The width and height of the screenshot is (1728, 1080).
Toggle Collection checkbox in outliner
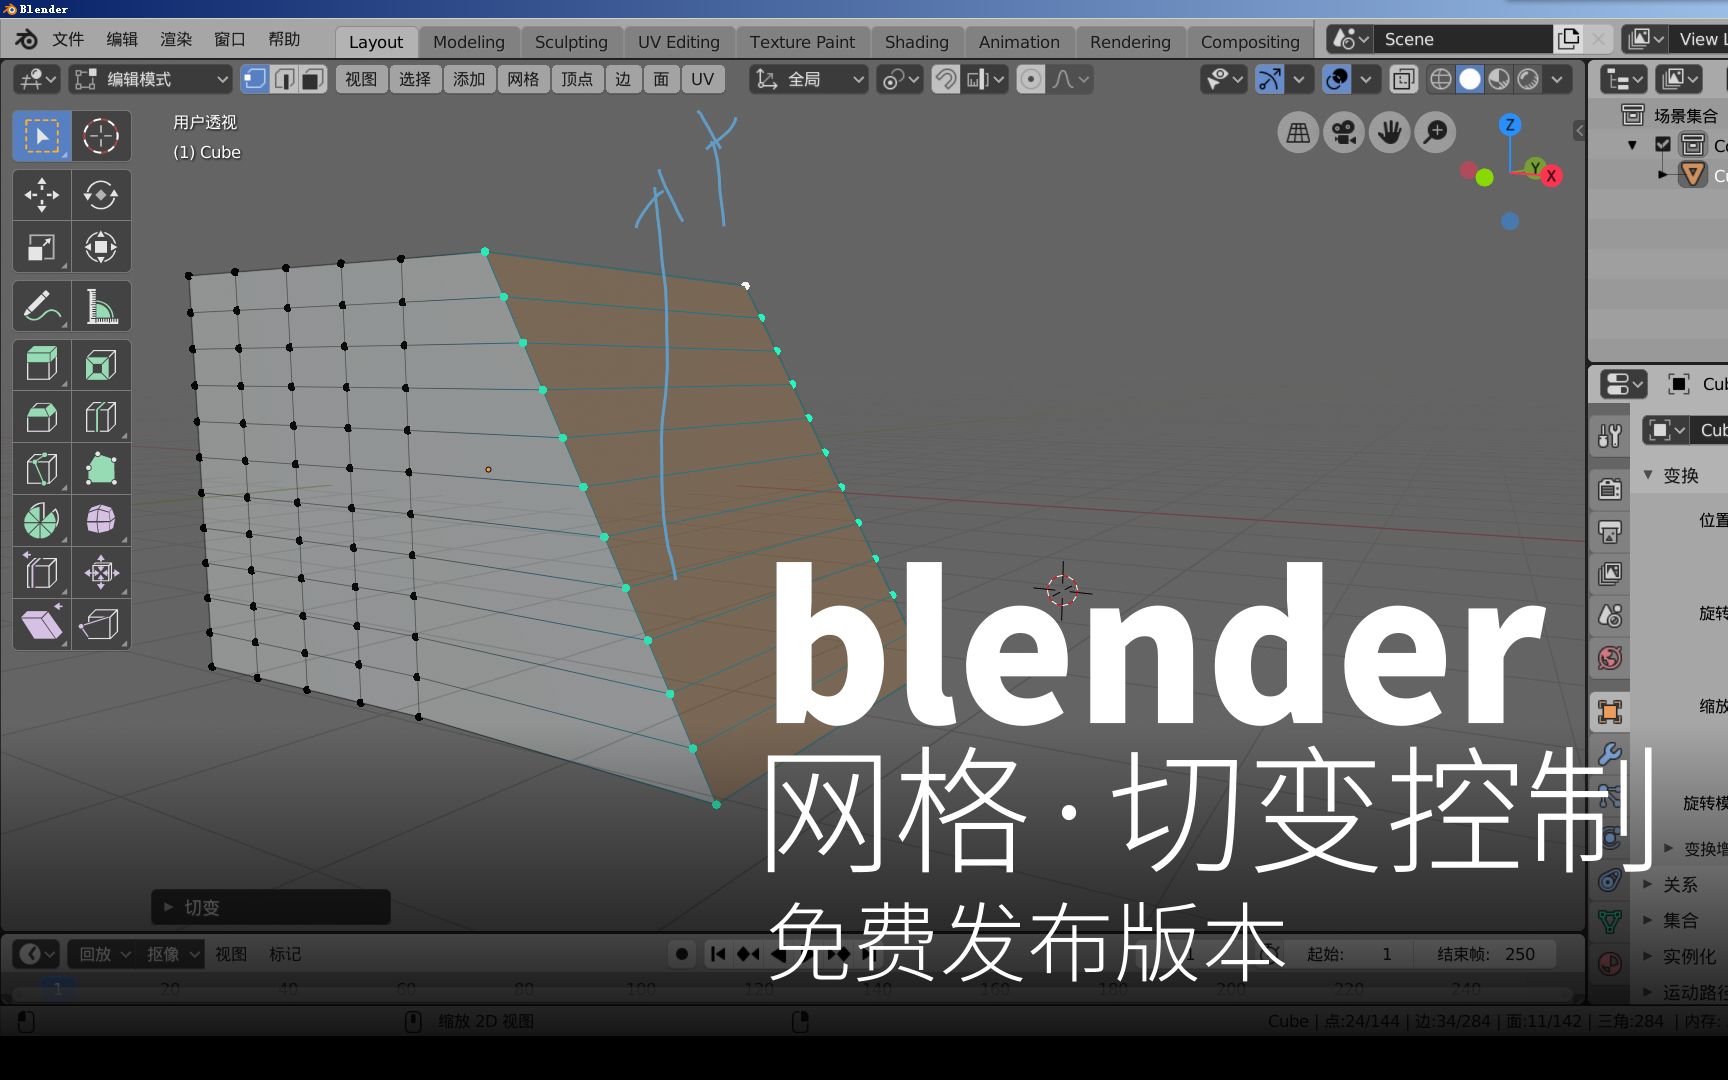pos(1663,145)
